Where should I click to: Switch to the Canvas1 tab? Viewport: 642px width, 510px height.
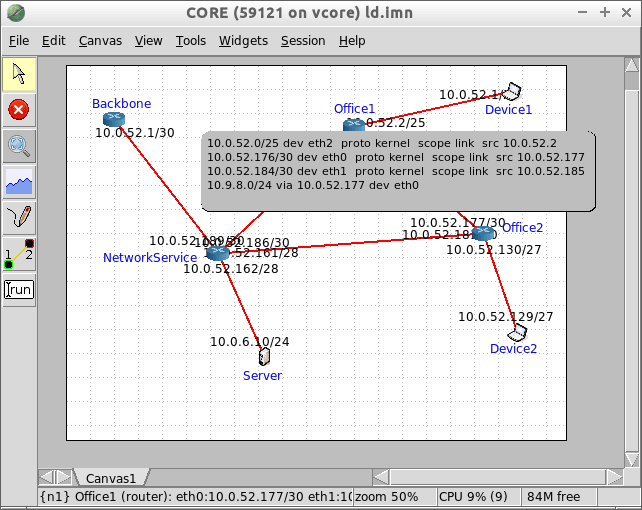tap(111, 478)
